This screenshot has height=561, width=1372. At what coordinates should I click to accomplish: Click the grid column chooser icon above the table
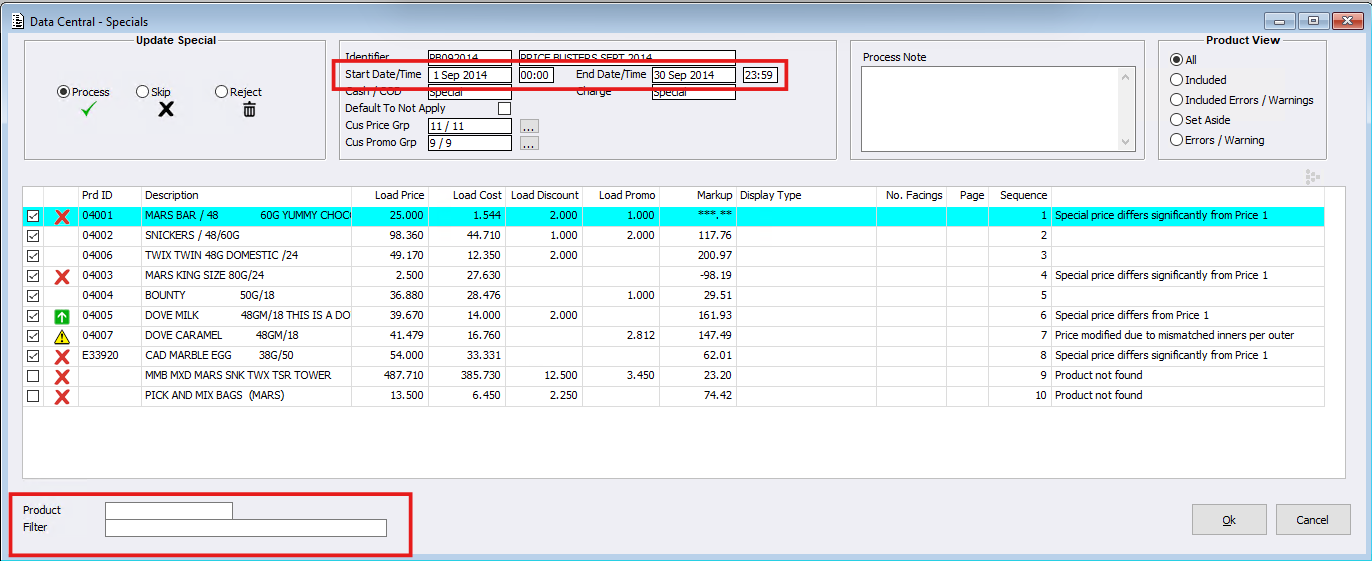coord(1313,177)
